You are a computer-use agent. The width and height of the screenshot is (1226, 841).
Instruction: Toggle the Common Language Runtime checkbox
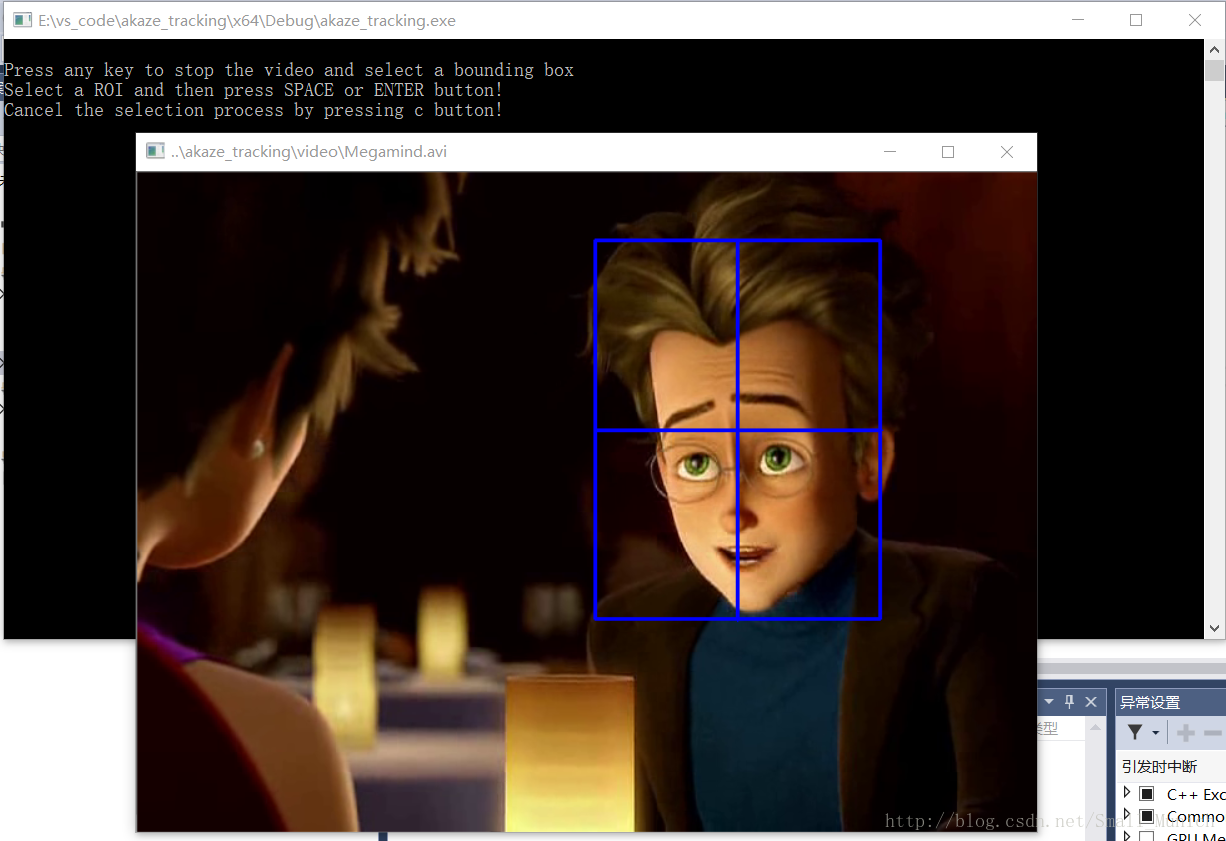click(1147, 816)
